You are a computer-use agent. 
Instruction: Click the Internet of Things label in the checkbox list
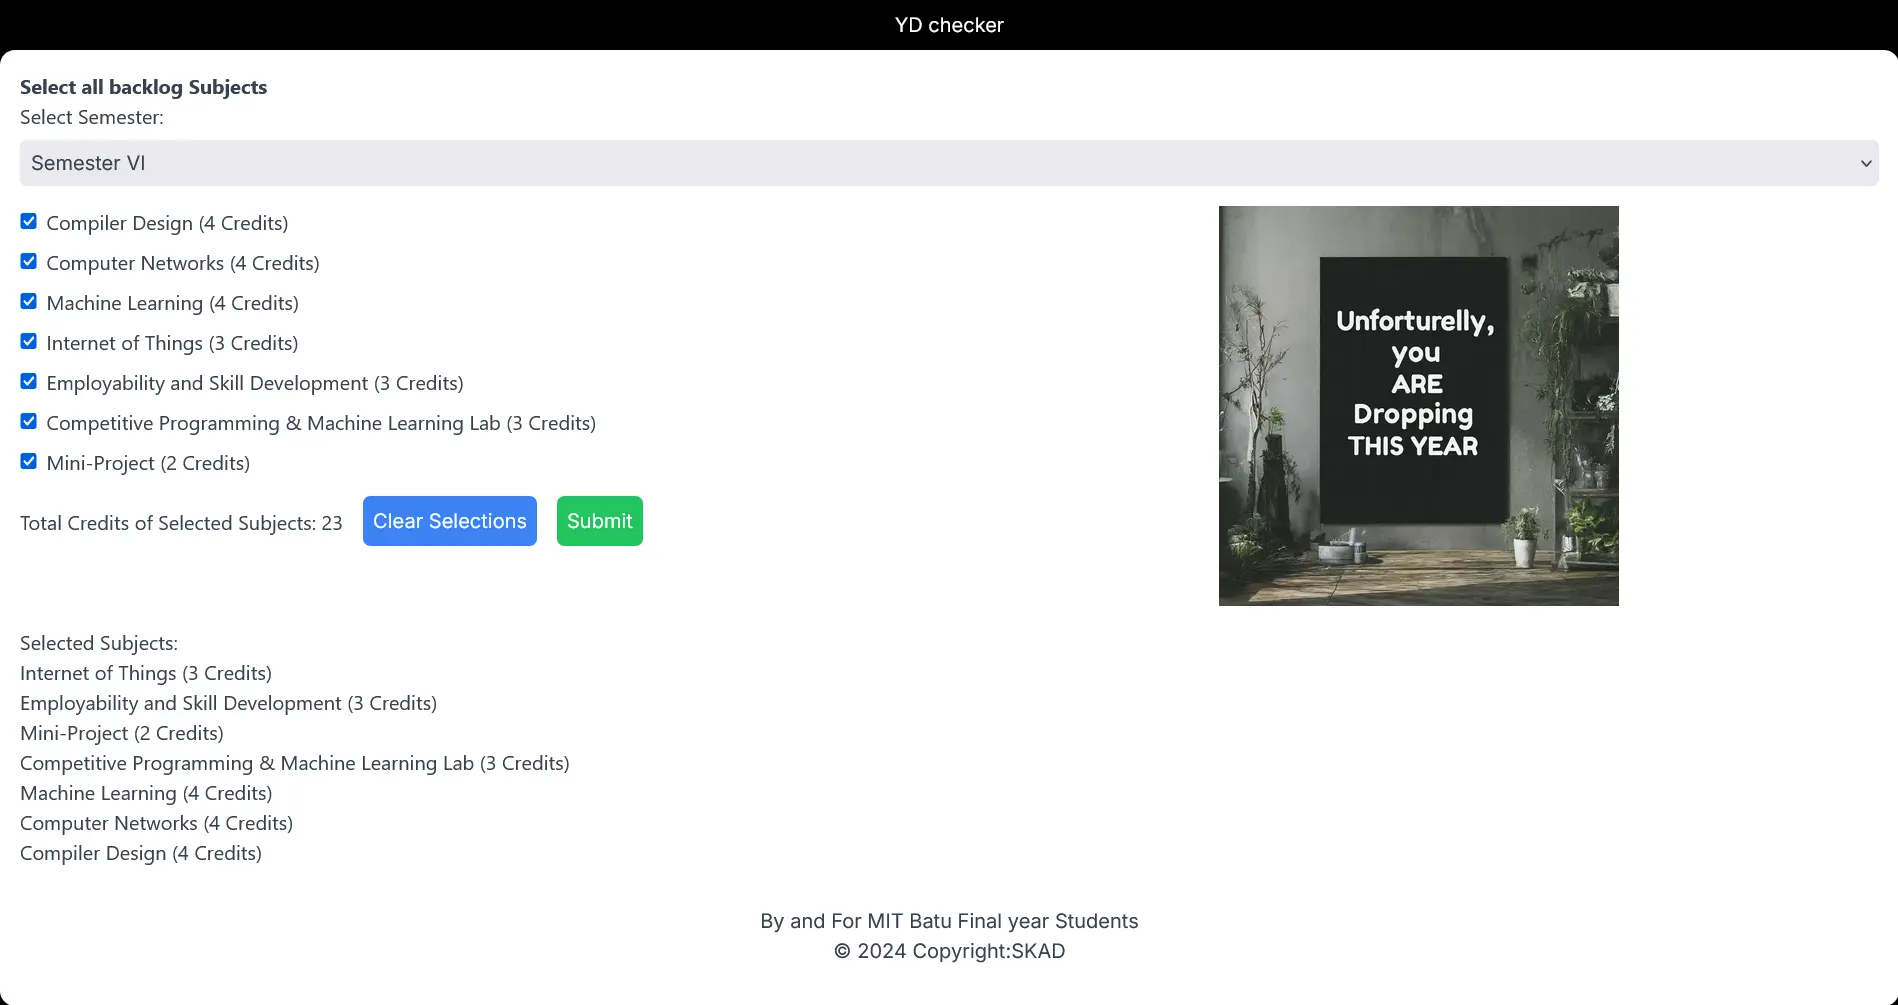point(172,344)
